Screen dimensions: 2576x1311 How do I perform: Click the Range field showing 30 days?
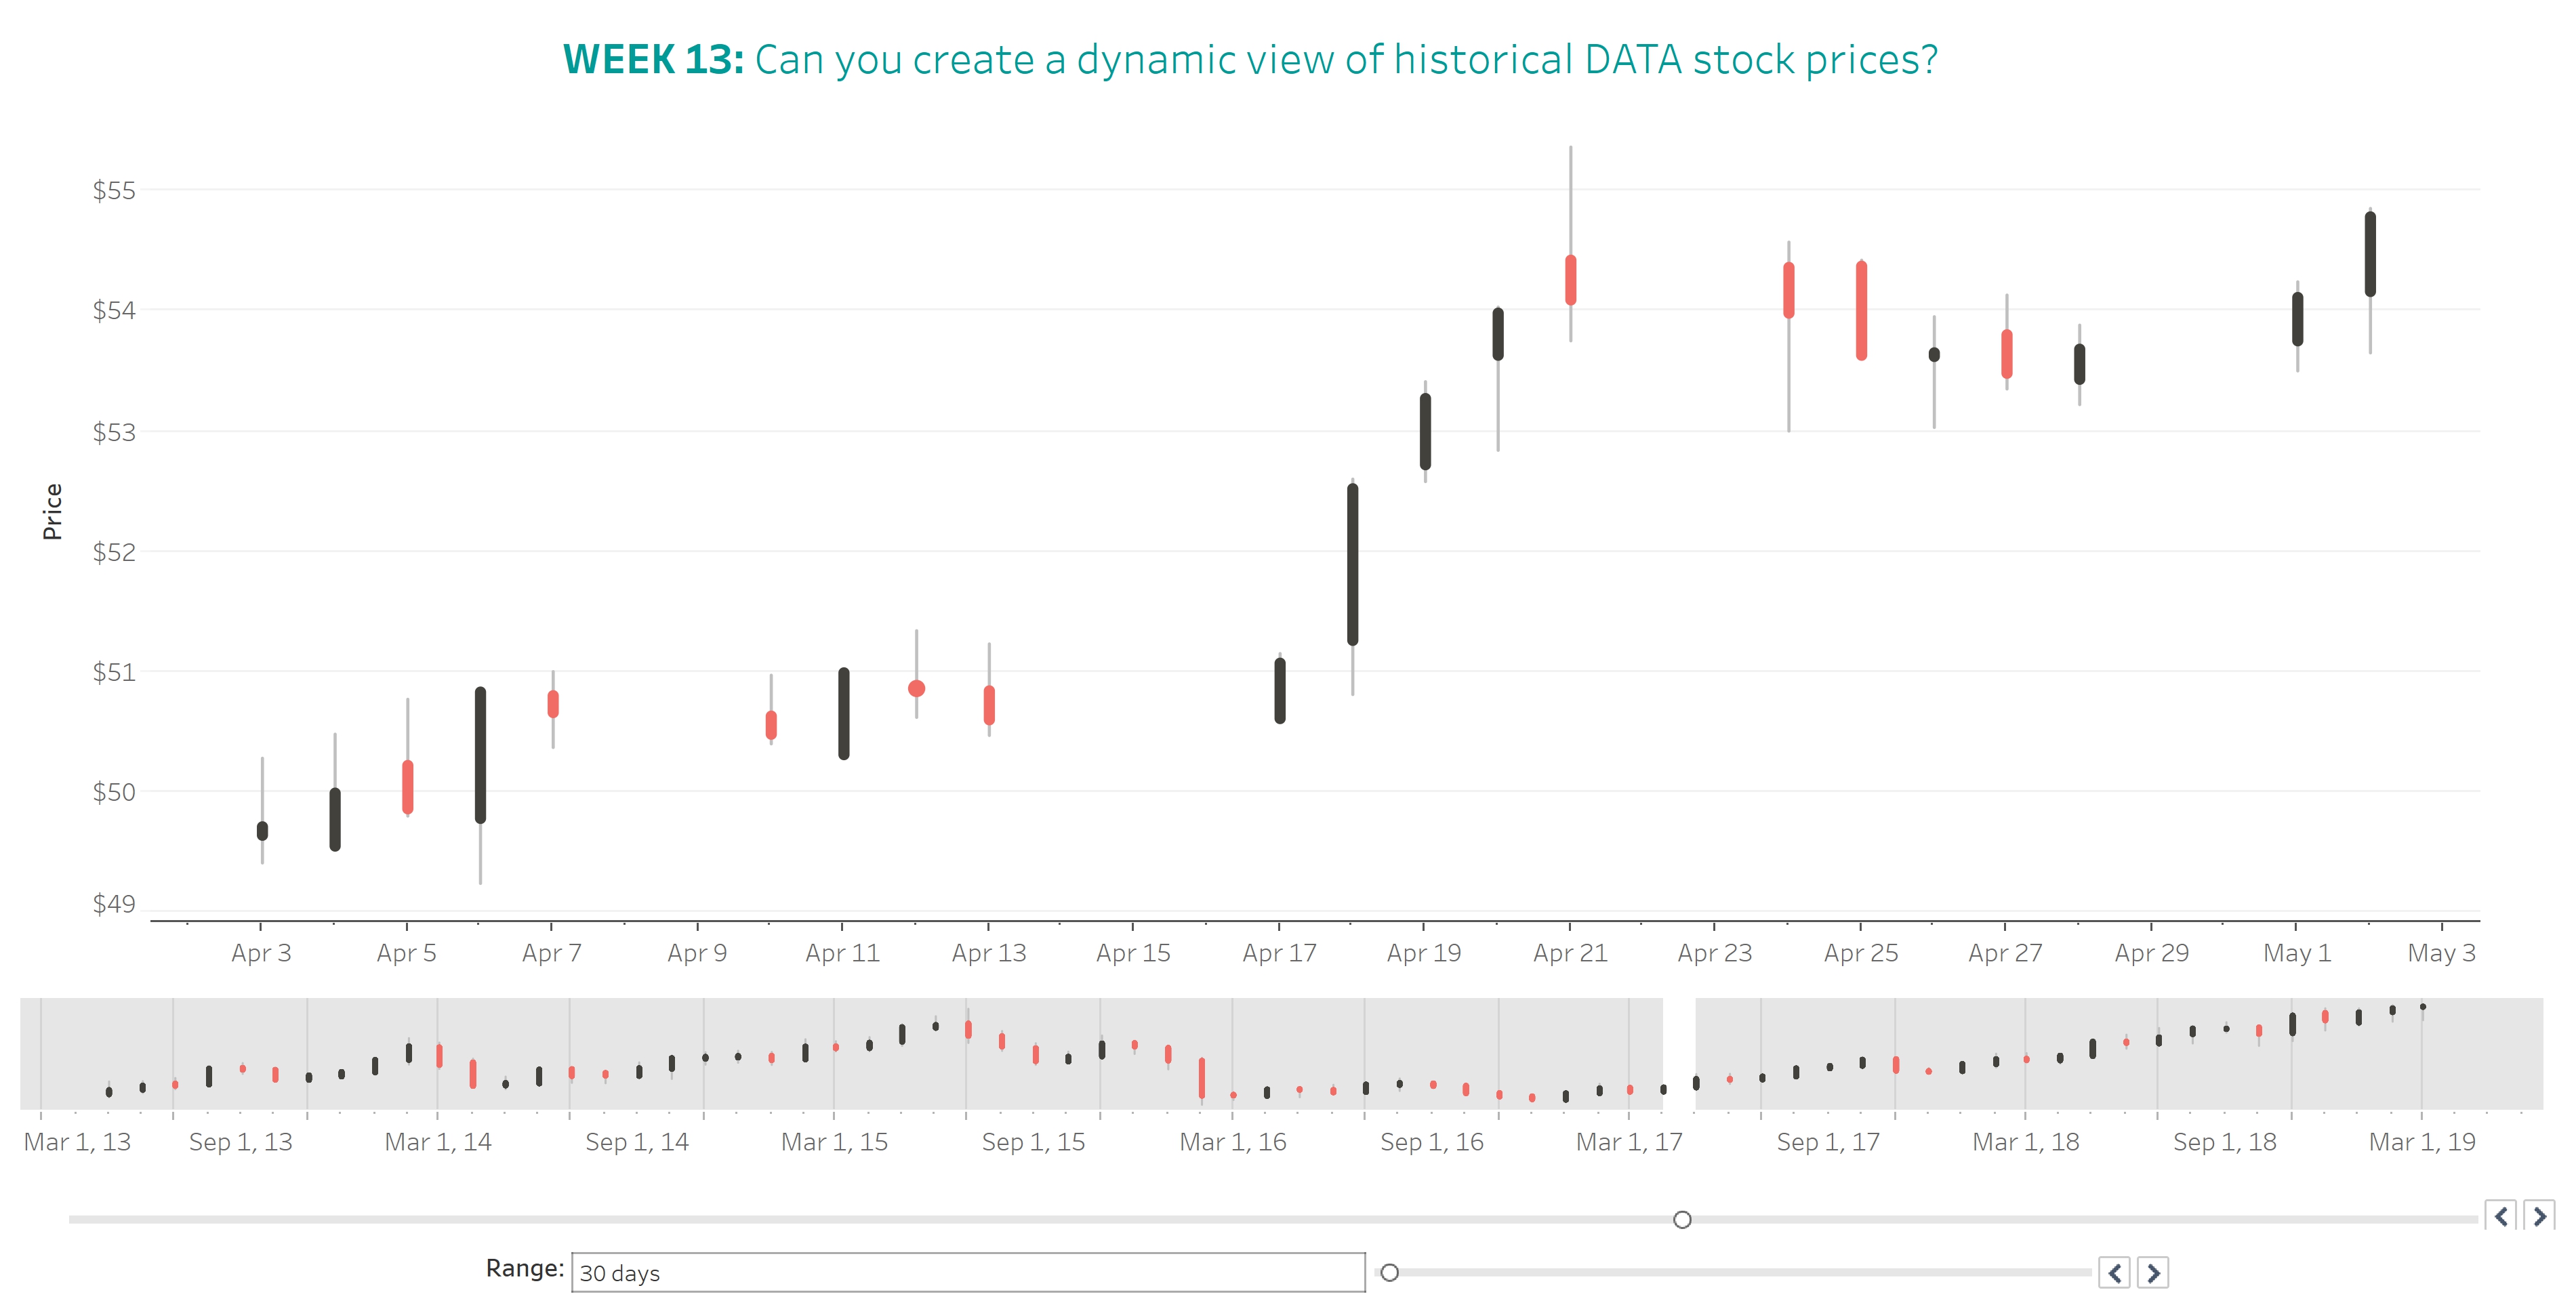pyautogui.click(x=967, y=1273)
